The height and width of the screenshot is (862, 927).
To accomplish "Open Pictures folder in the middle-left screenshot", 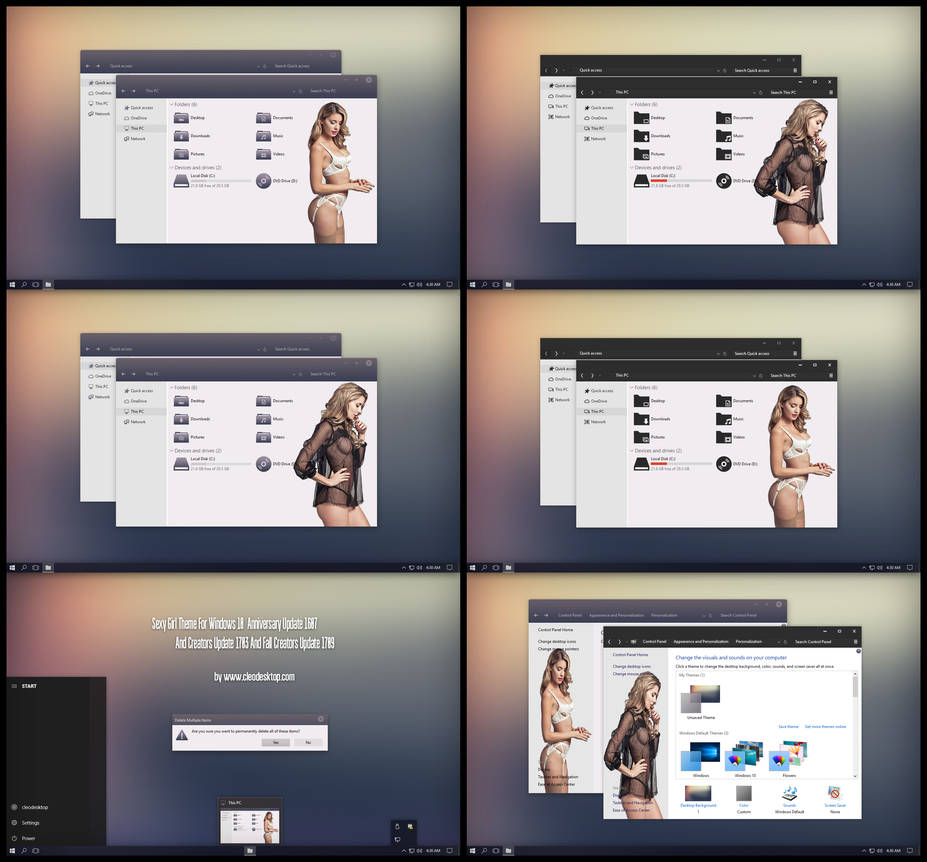I will [190, 437].
